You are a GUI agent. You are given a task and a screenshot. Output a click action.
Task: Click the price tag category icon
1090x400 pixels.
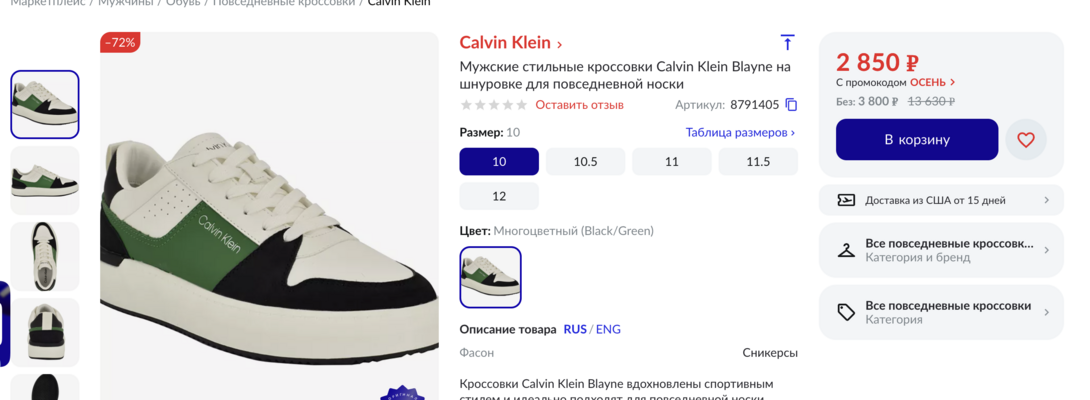[846, 312]
